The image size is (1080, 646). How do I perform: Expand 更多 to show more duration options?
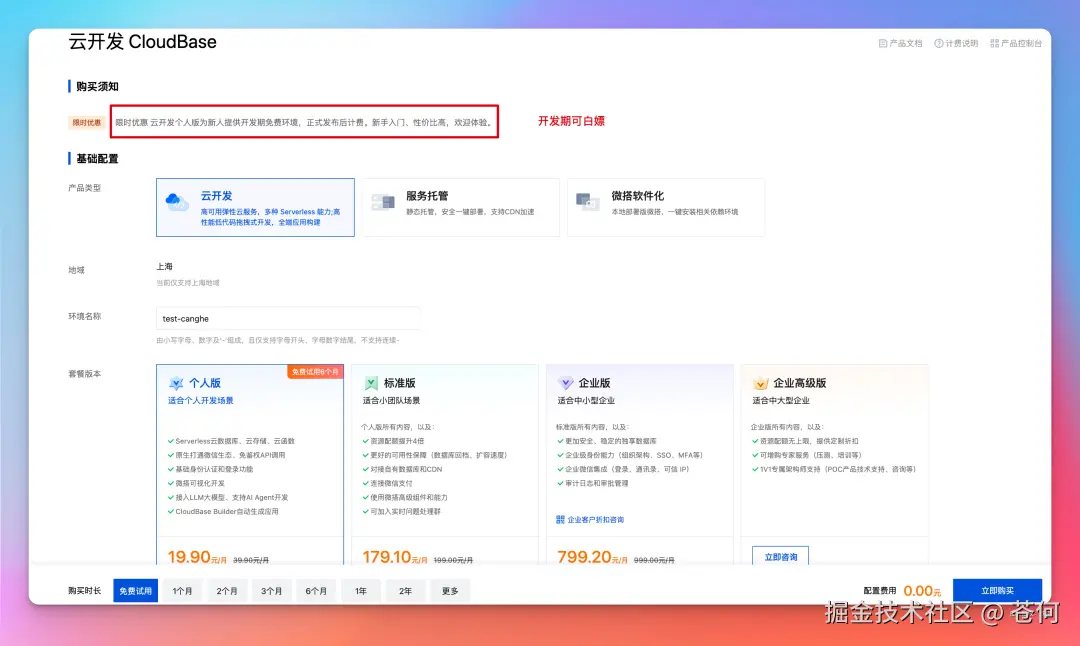[x=450, y=590]
